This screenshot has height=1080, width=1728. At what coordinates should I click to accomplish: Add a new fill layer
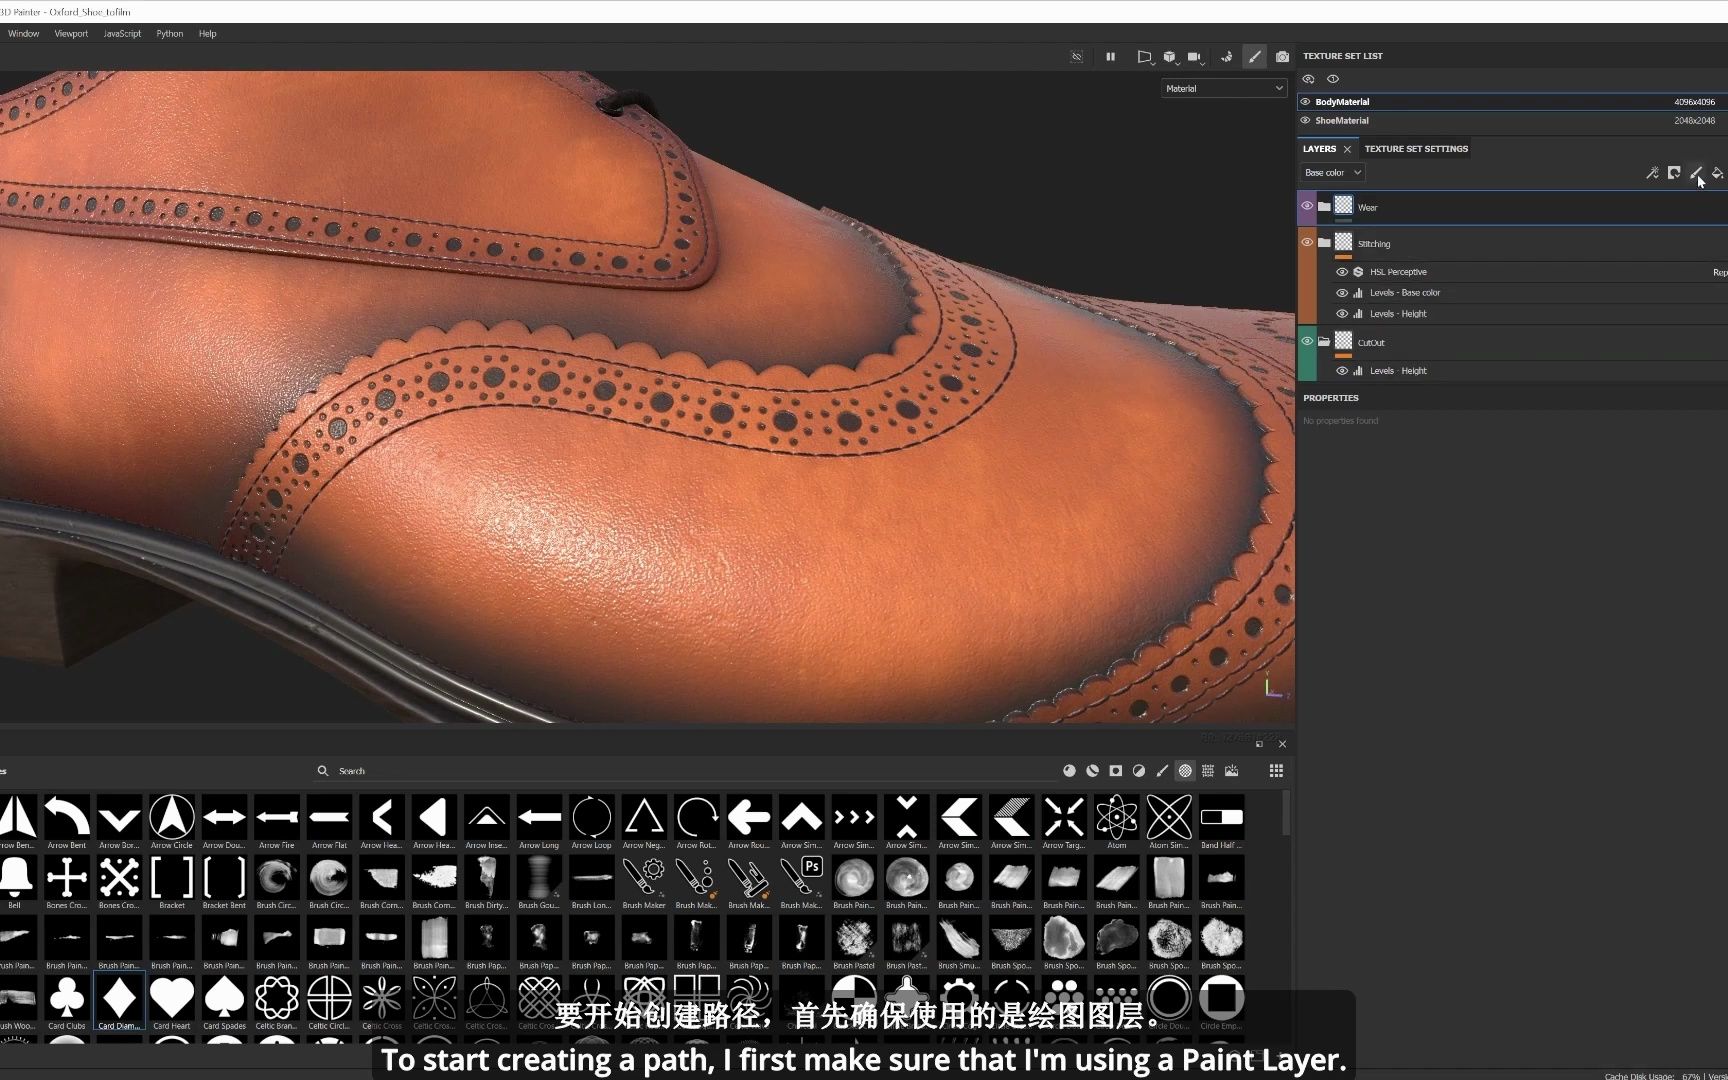pos(1718,173)
